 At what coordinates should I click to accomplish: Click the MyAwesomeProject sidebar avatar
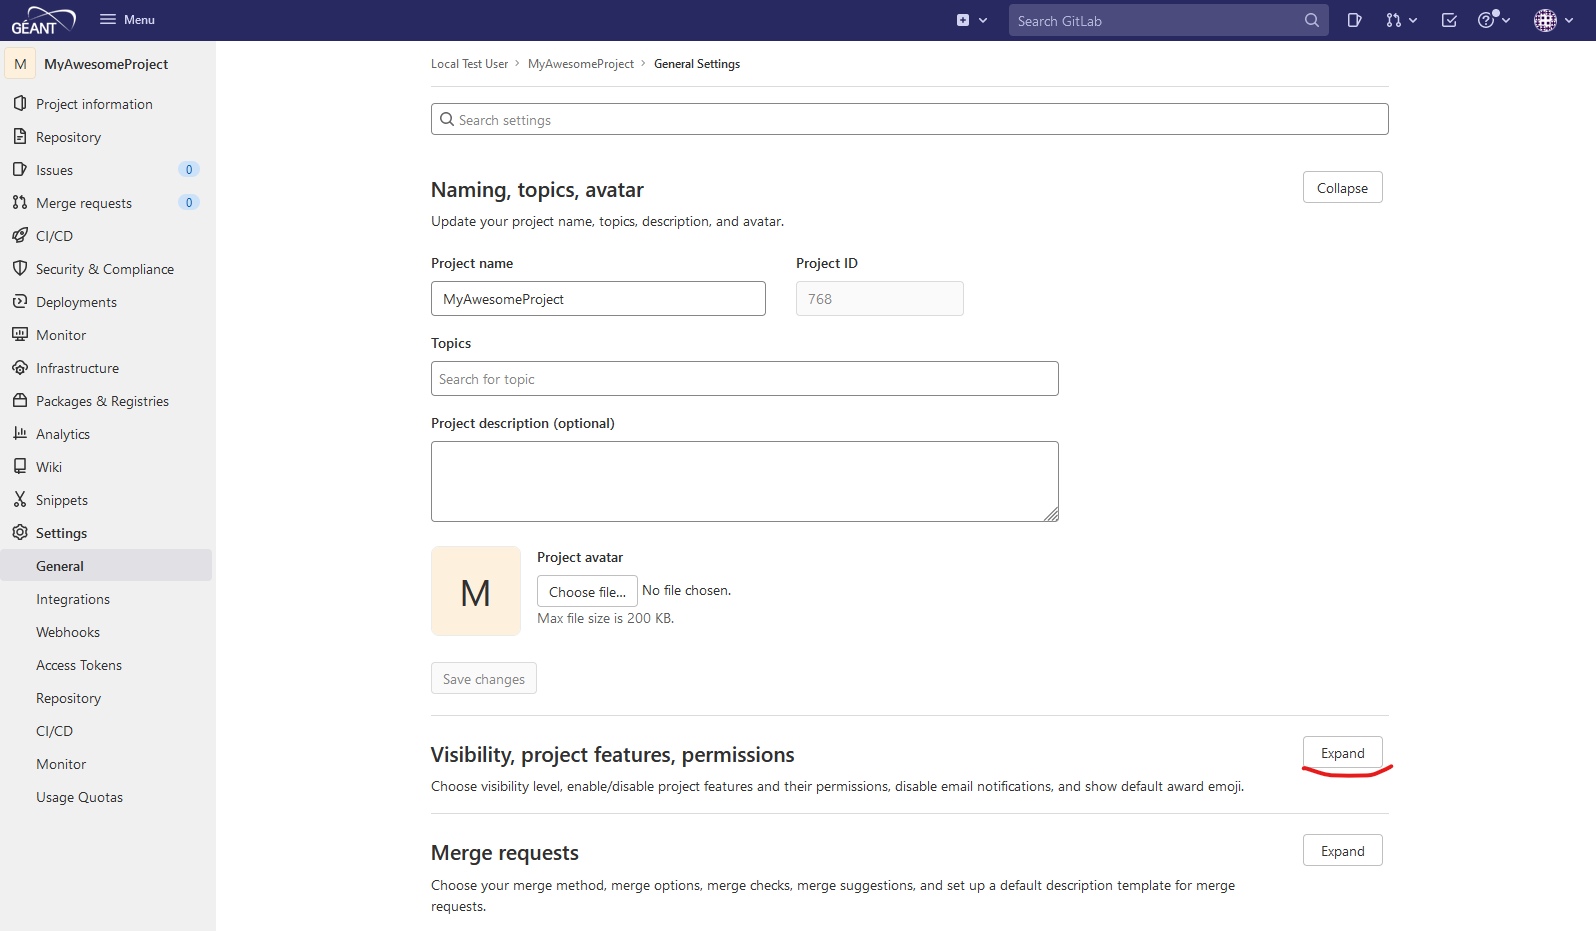(20, 64)
